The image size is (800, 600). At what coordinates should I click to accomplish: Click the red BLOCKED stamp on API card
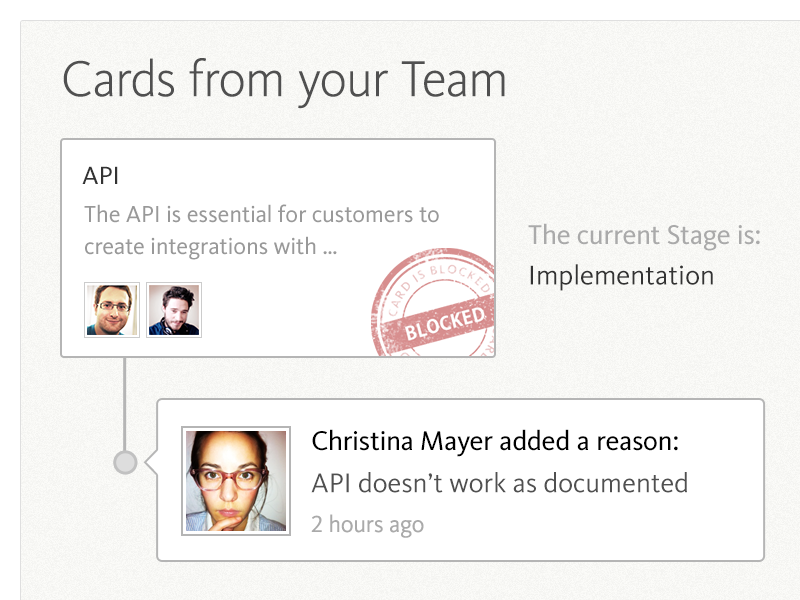(434, 302)
